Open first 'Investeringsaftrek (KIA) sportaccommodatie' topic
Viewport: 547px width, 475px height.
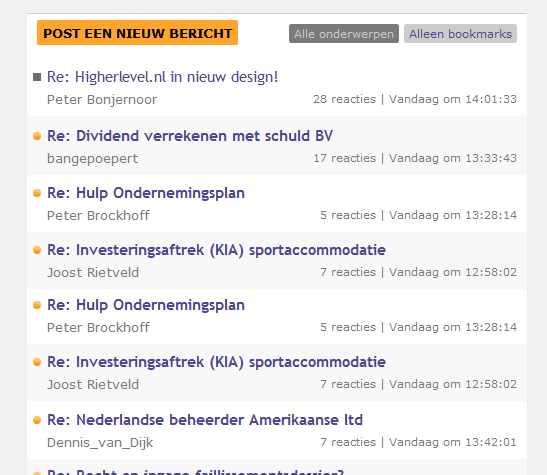(x=216, y=250)
